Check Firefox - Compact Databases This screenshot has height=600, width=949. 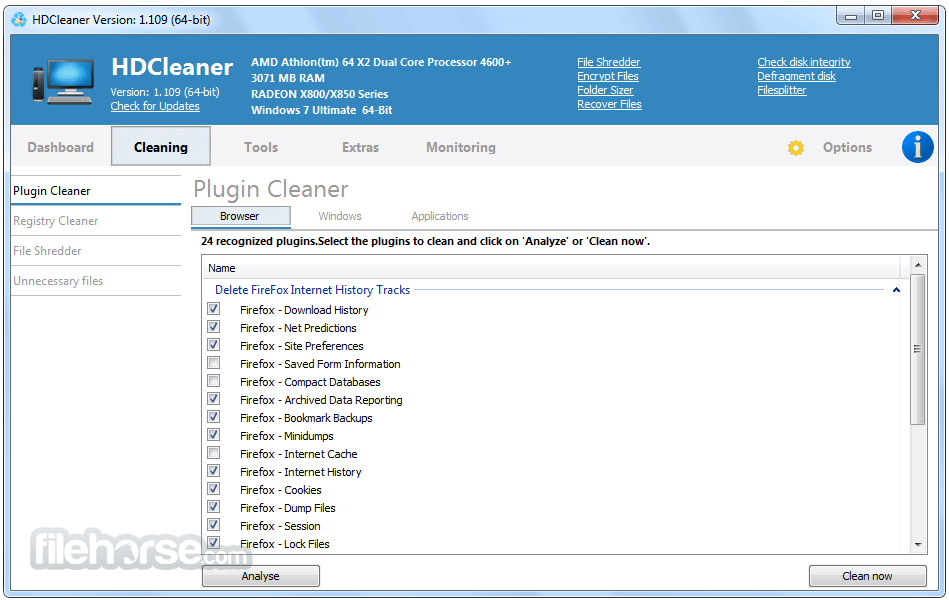(x=214, y=381)
